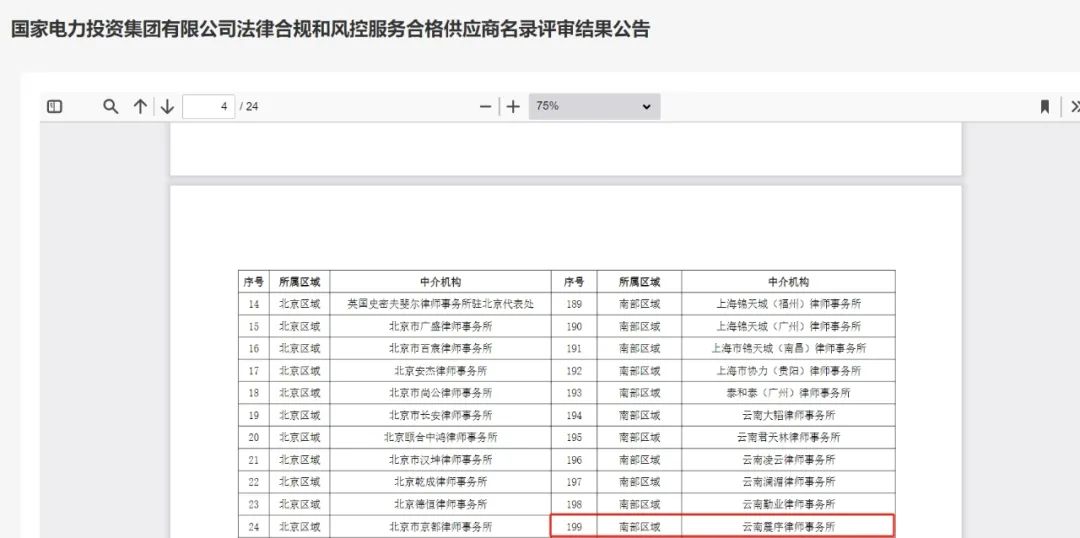
Task: Zoom in using the plus button
Action: coord(513,107)
